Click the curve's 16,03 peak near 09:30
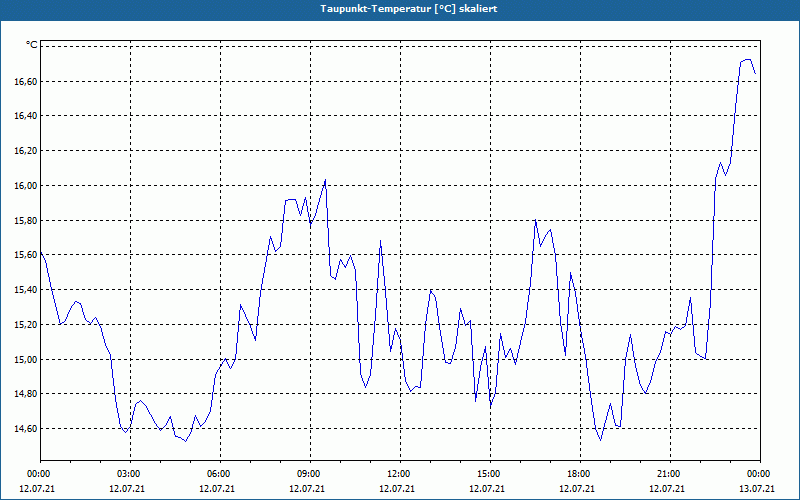 (x=325, y=180)
